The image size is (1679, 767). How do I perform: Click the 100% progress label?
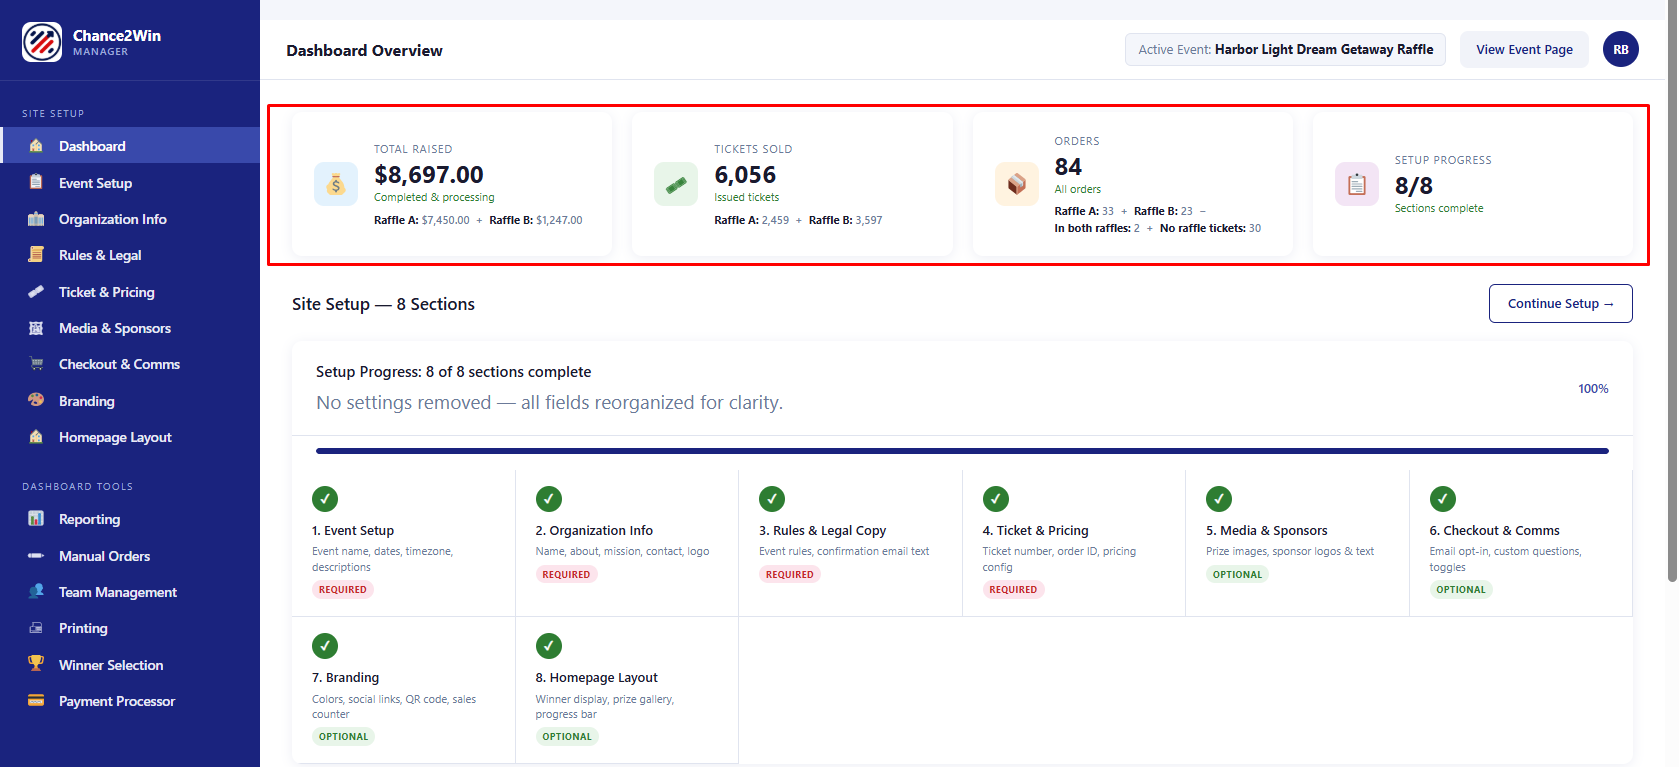tap(1593, 389)
